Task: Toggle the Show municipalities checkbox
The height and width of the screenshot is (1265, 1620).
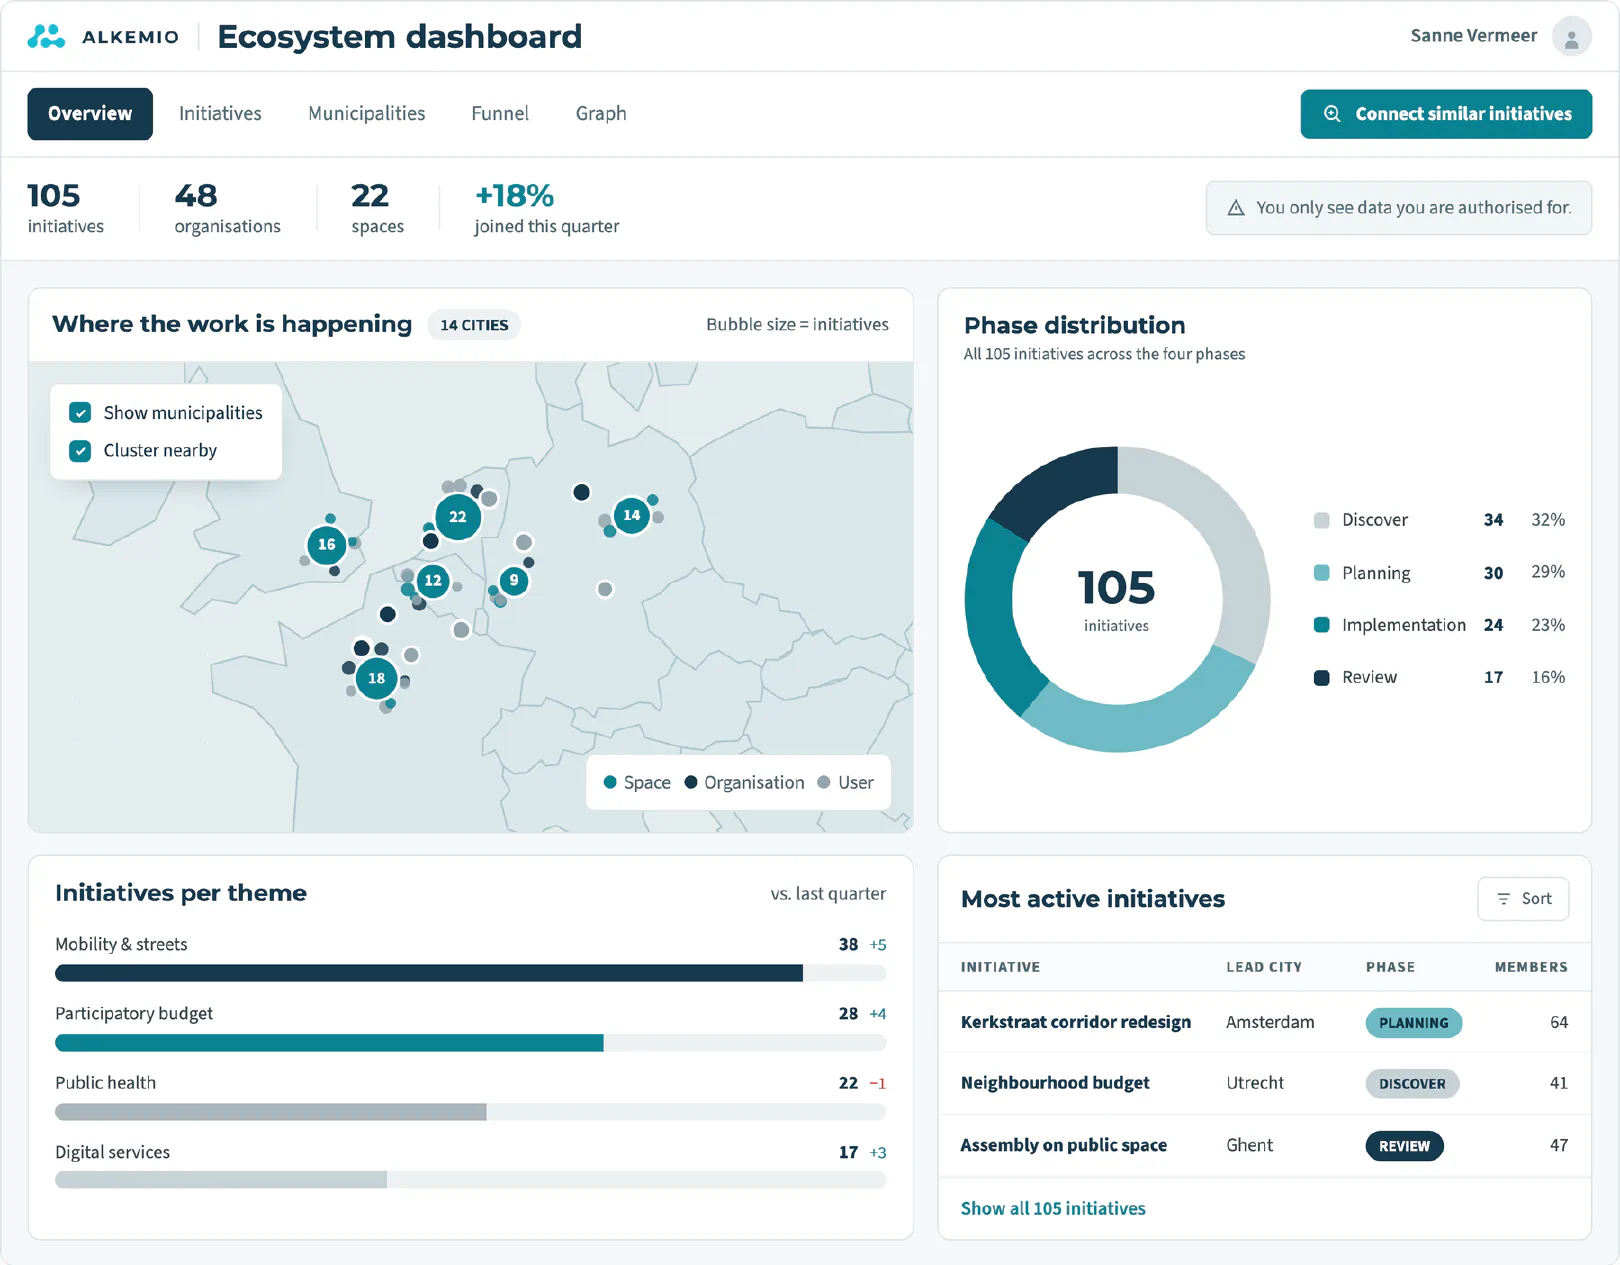Action: 80,413
